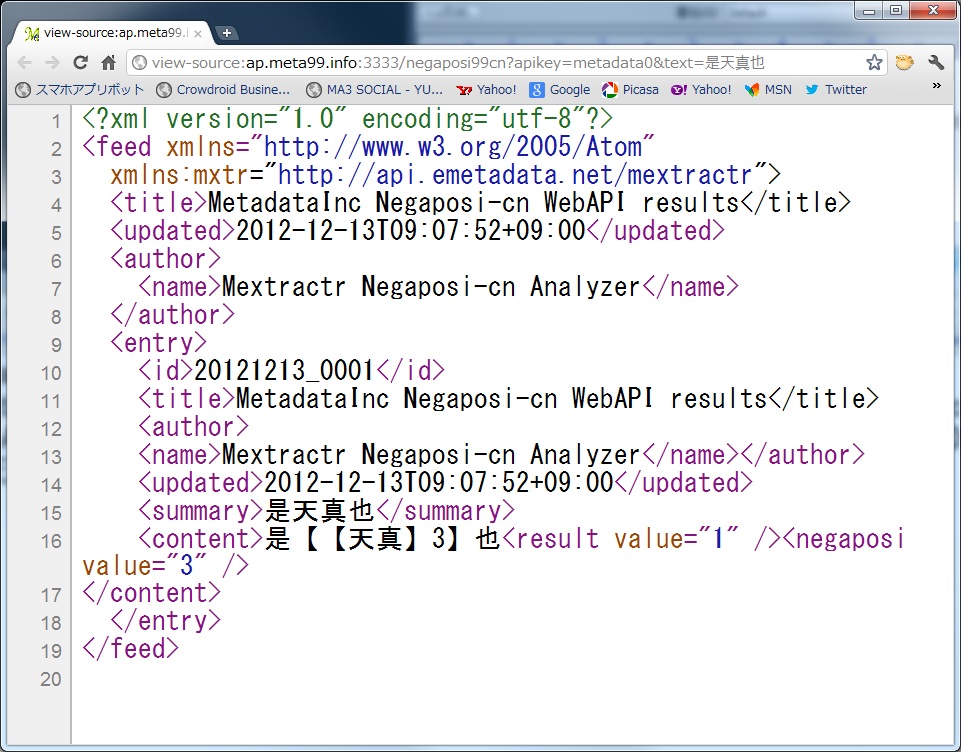961x752 pixels.
Task: Maximize the browser window
Action: tap(896, 10)
